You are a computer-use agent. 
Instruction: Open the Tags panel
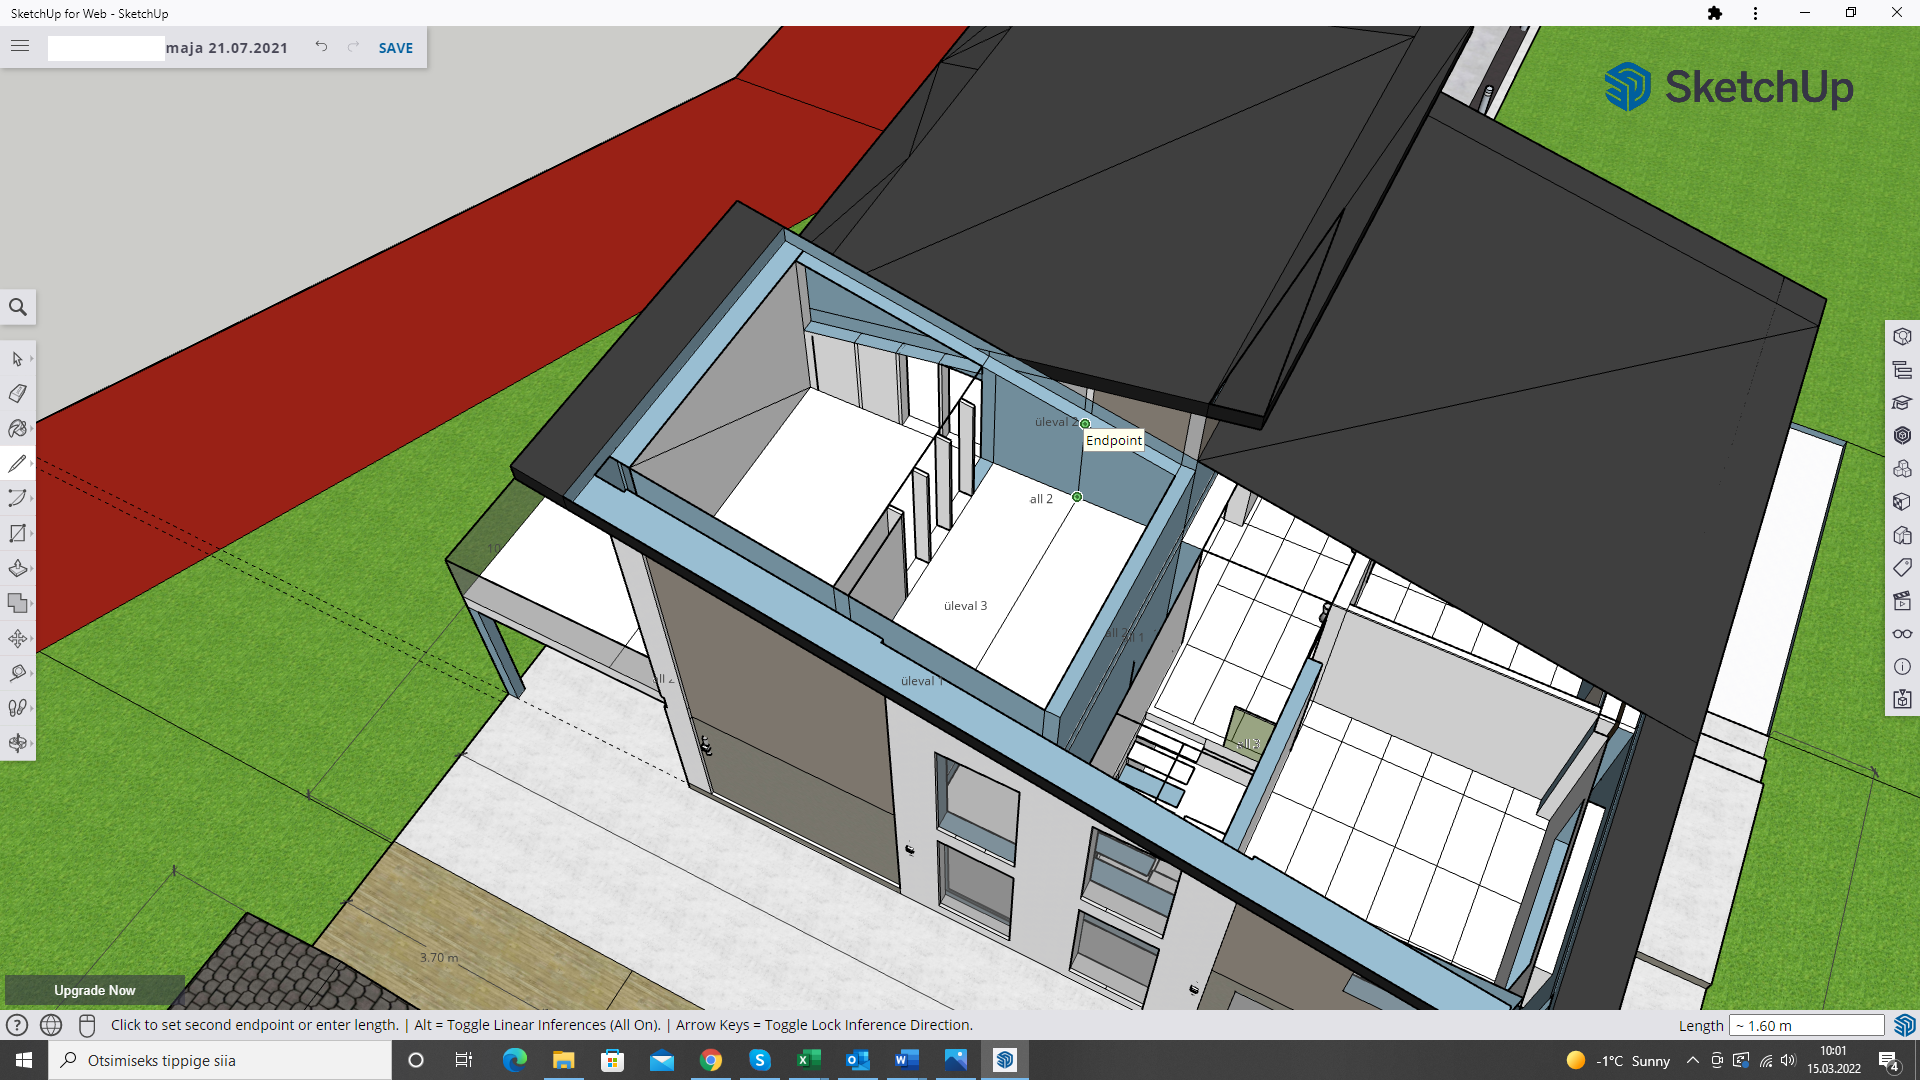(x=1902, y=568)
